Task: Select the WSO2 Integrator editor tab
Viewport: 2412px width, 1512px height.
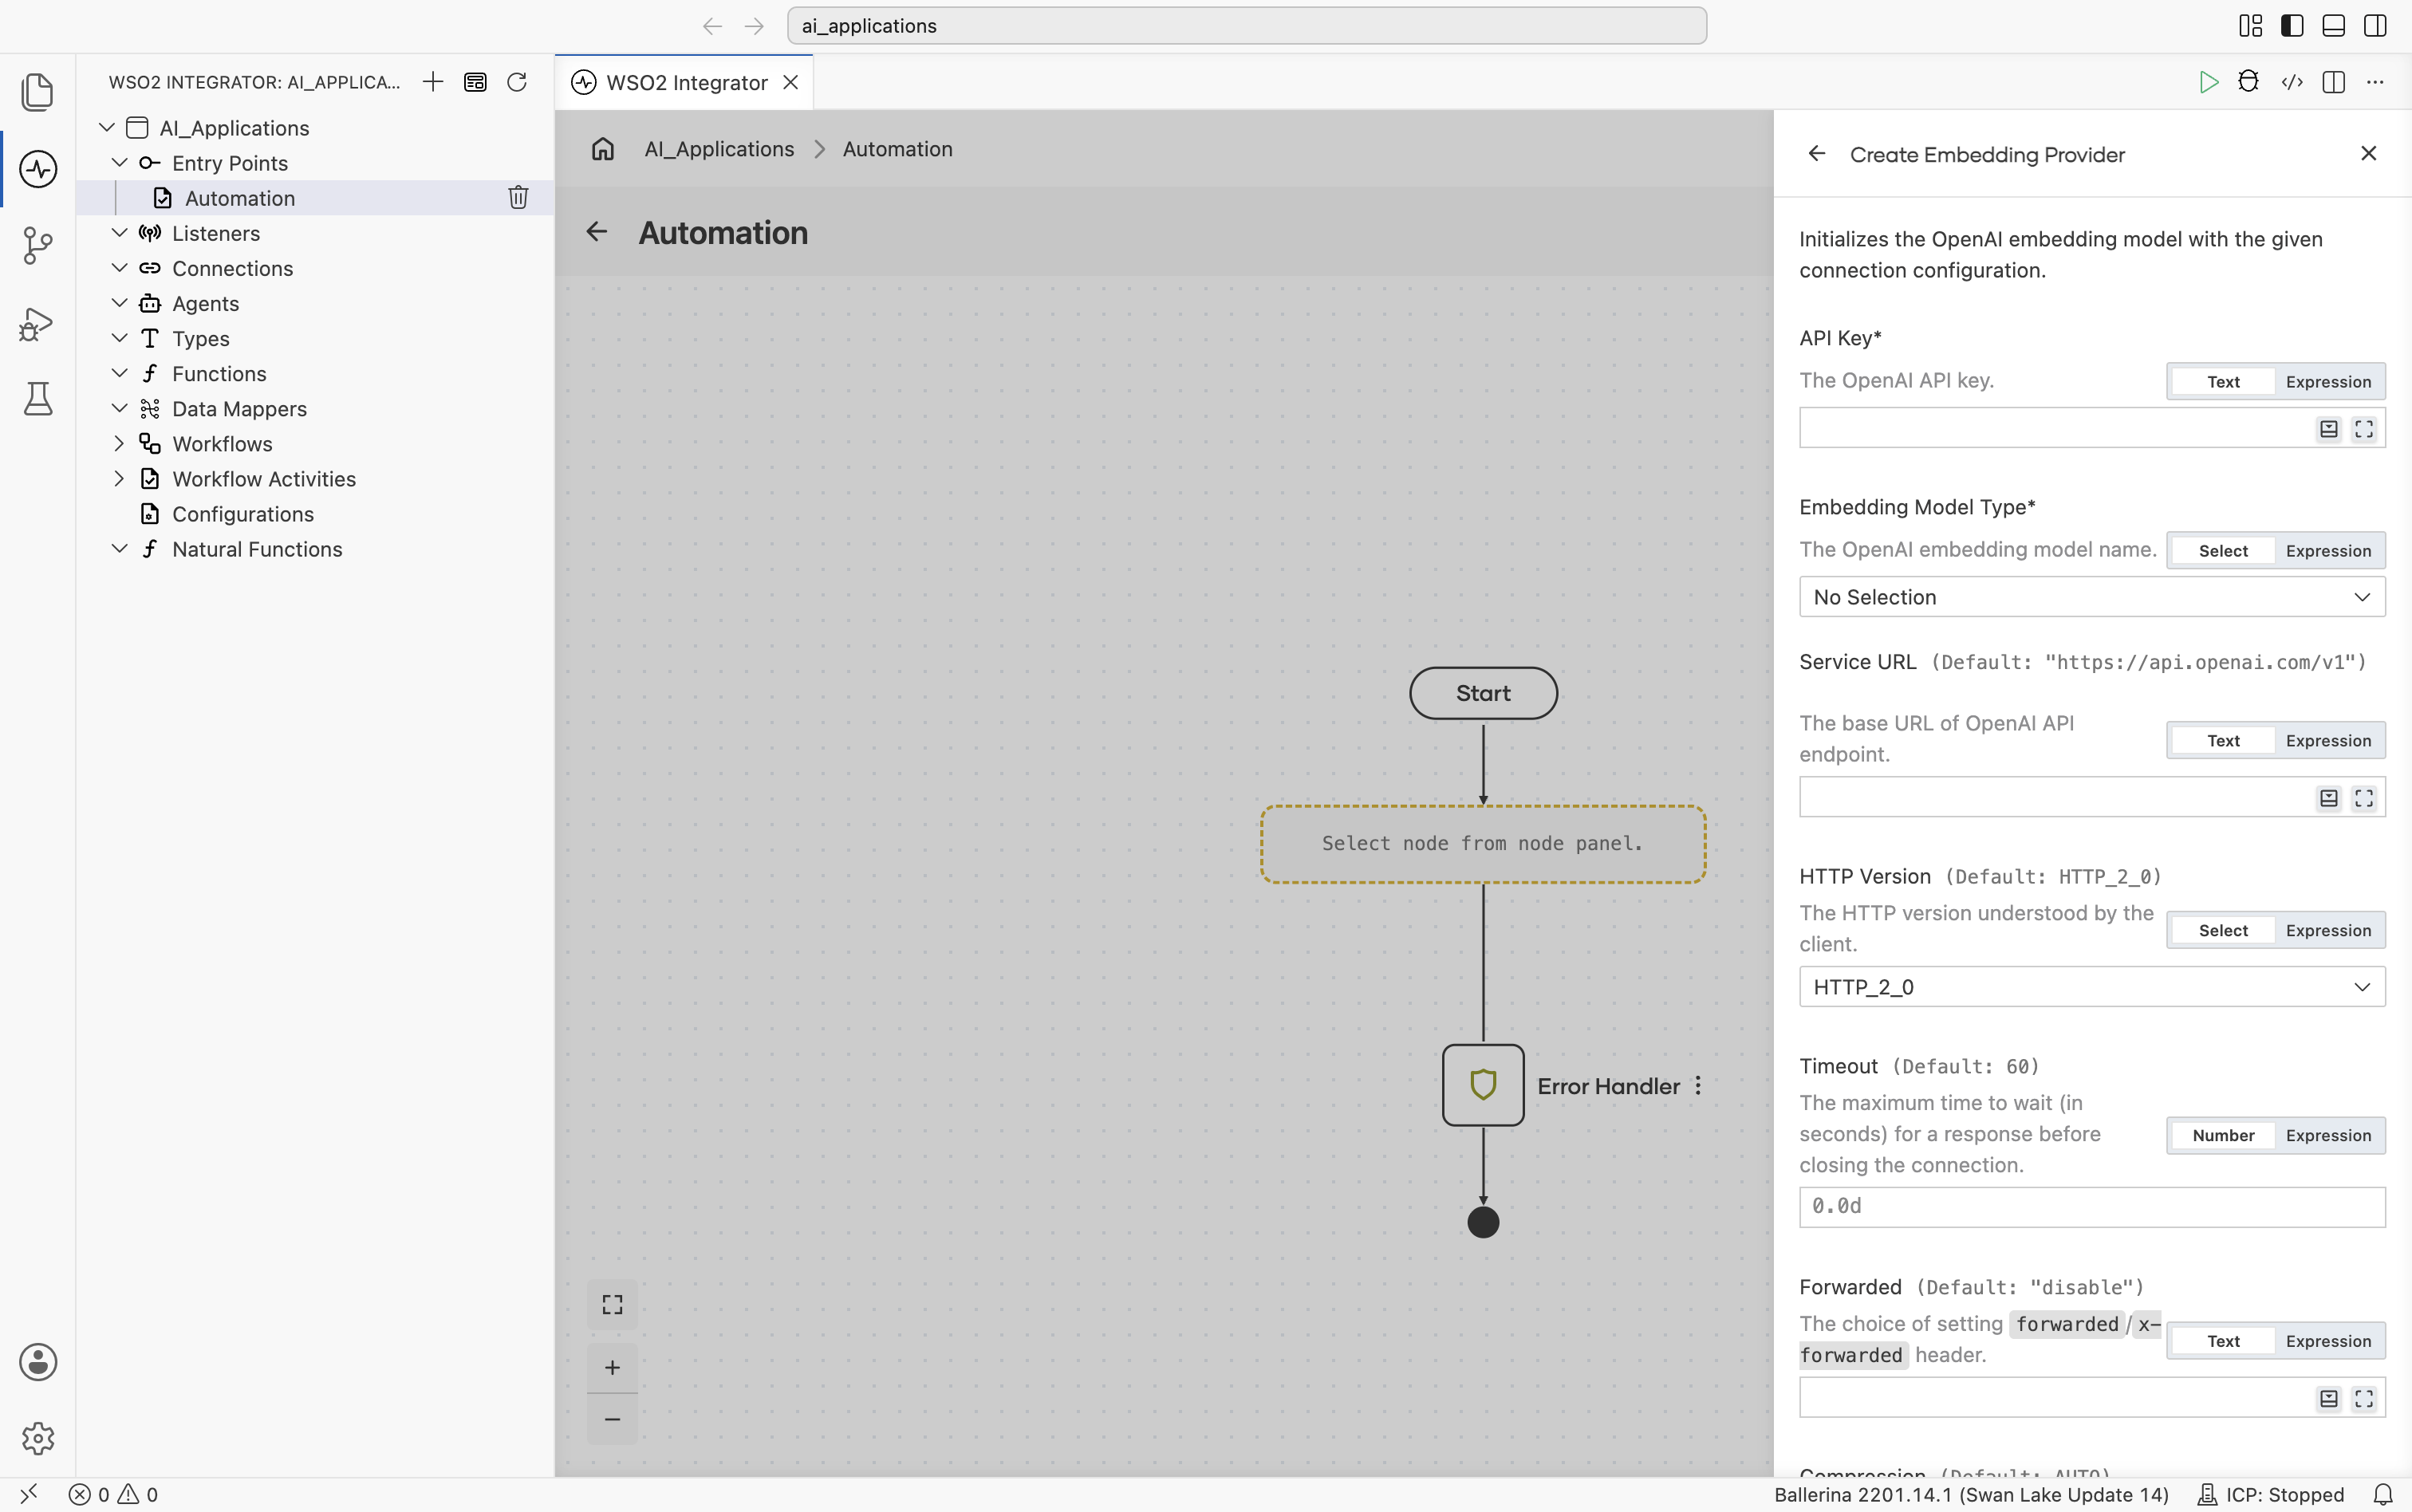Action: tap(685, 83)
